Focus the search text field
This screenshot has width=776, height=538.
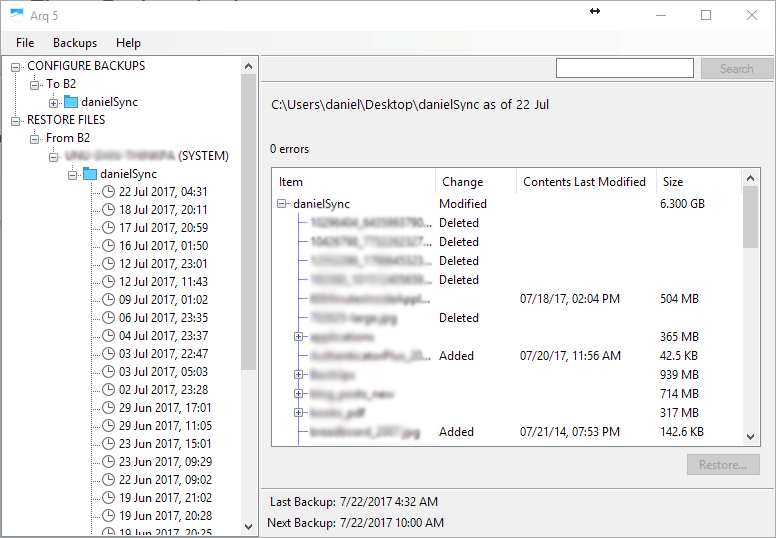coord(625,68)
